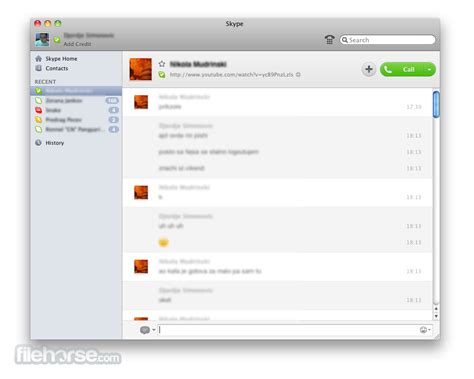Click the yellow smiley emoticon message
The height and width of the screenshot is (379, 474).
[x=163, y=242]
